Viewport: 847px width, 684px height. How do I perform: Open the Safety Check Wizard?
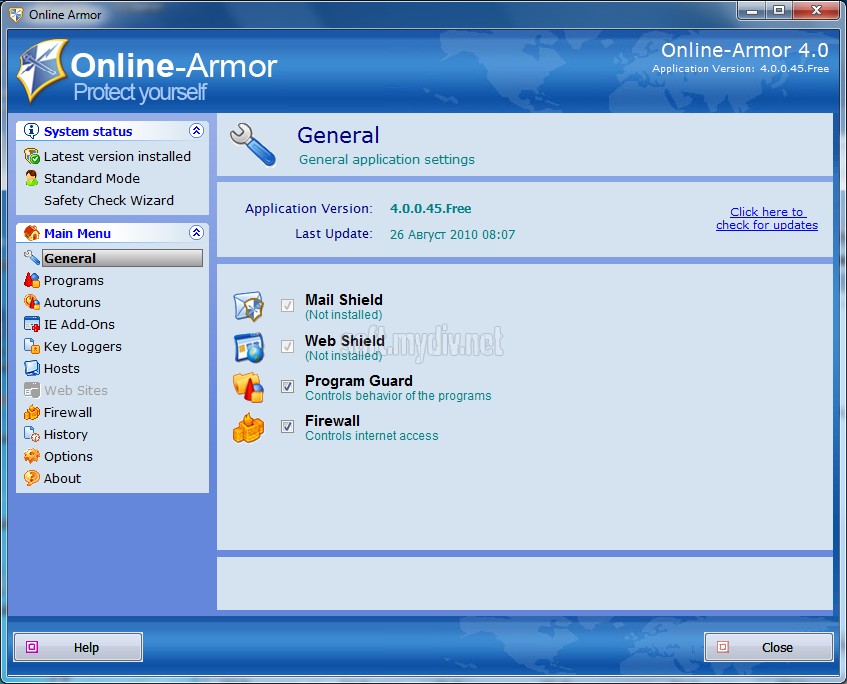click(109, 200)
